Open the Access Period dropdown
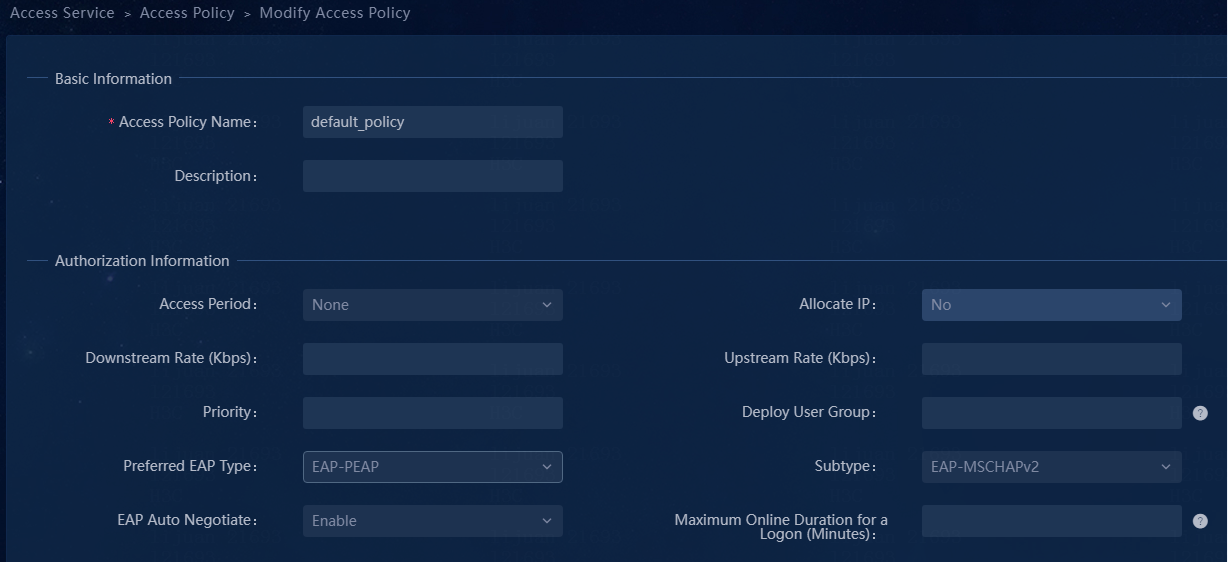 point(433,305)
